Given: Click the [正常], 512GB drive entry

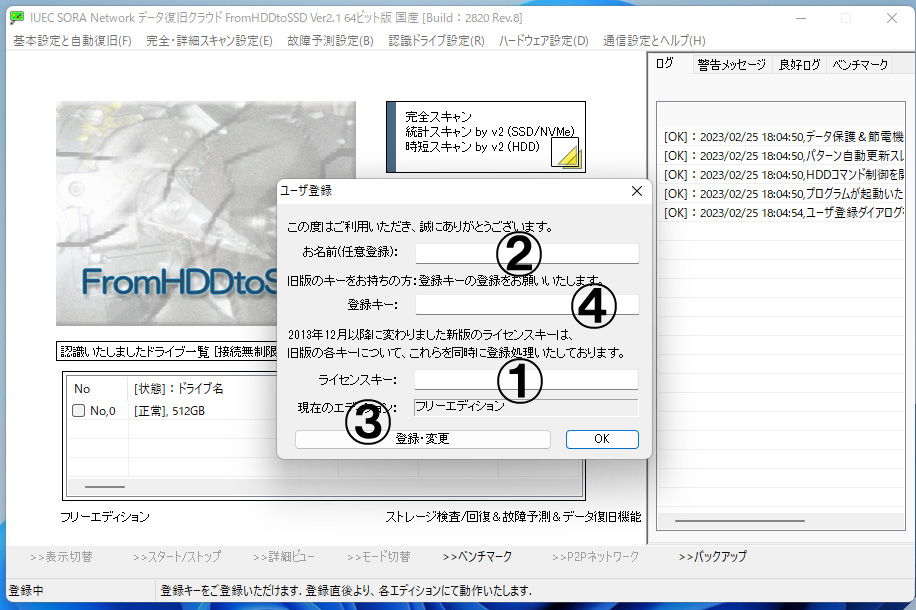Looking at the screenshot, I should pos(169,411).
